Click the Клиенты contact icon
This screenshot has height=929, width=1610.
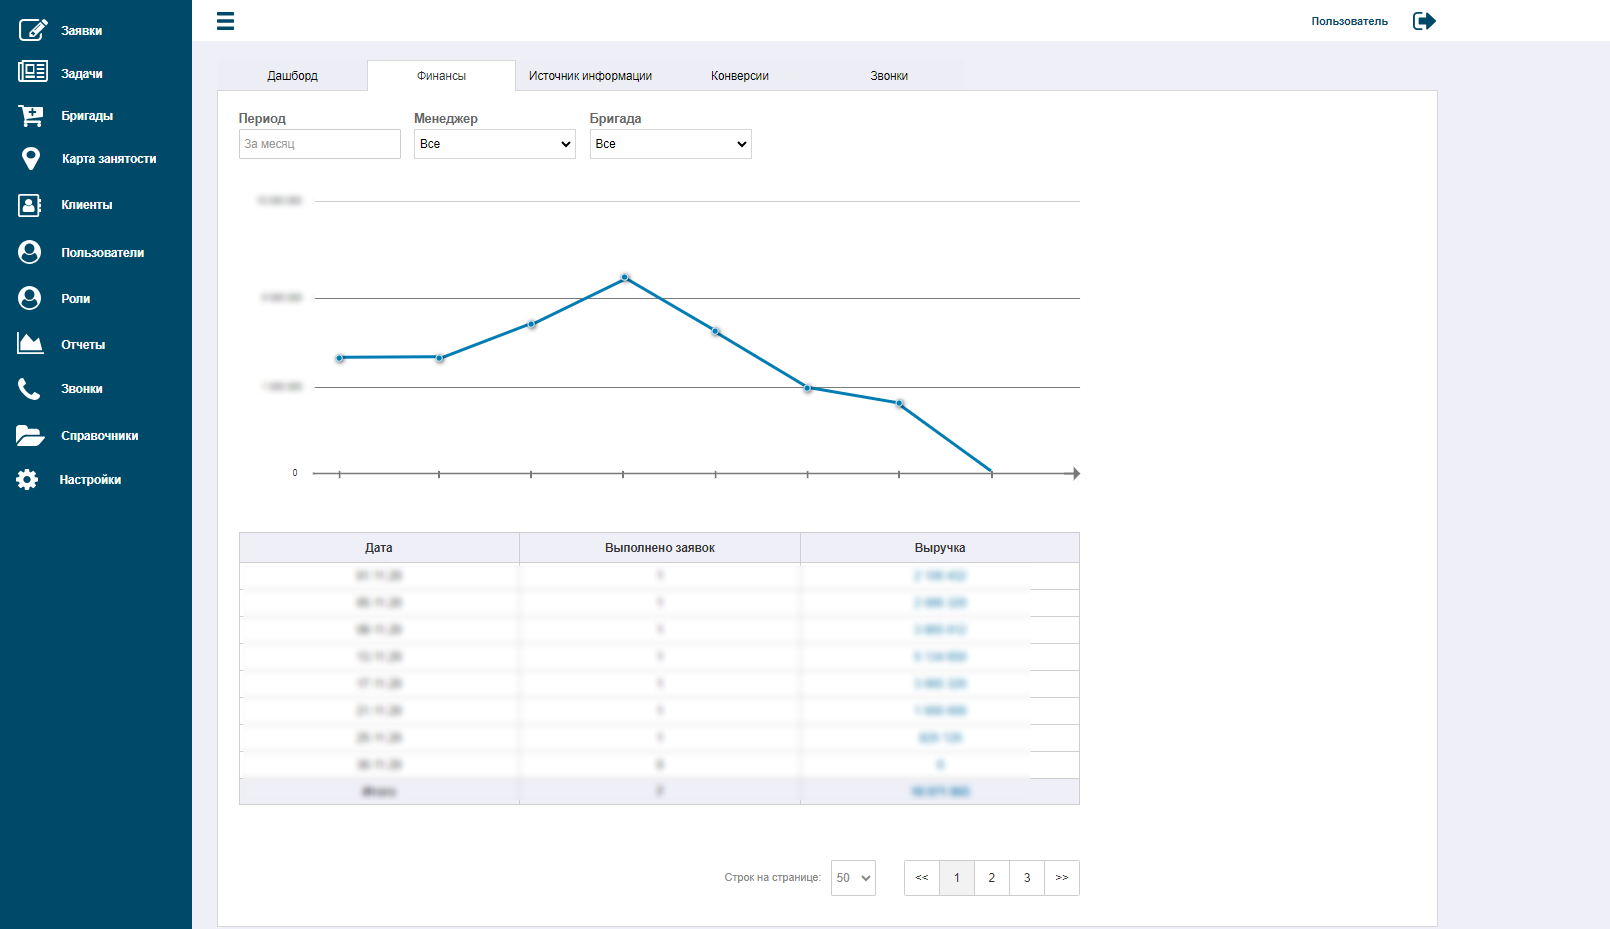[x=30, y=205]
